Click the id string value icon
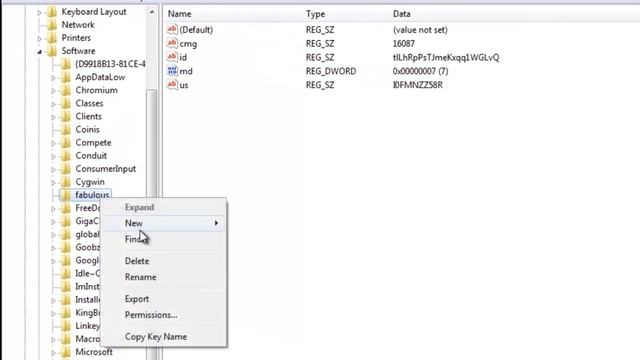 pyautogui.click(x=172, y=57)
